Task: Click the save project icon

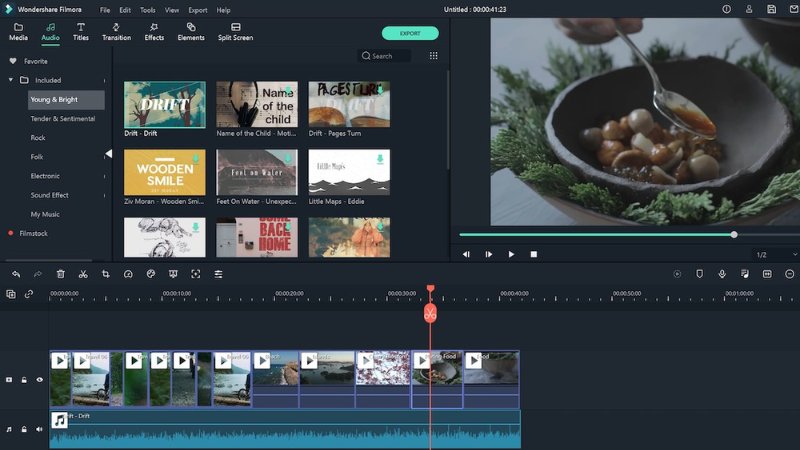Action: (x=771, y=9)
